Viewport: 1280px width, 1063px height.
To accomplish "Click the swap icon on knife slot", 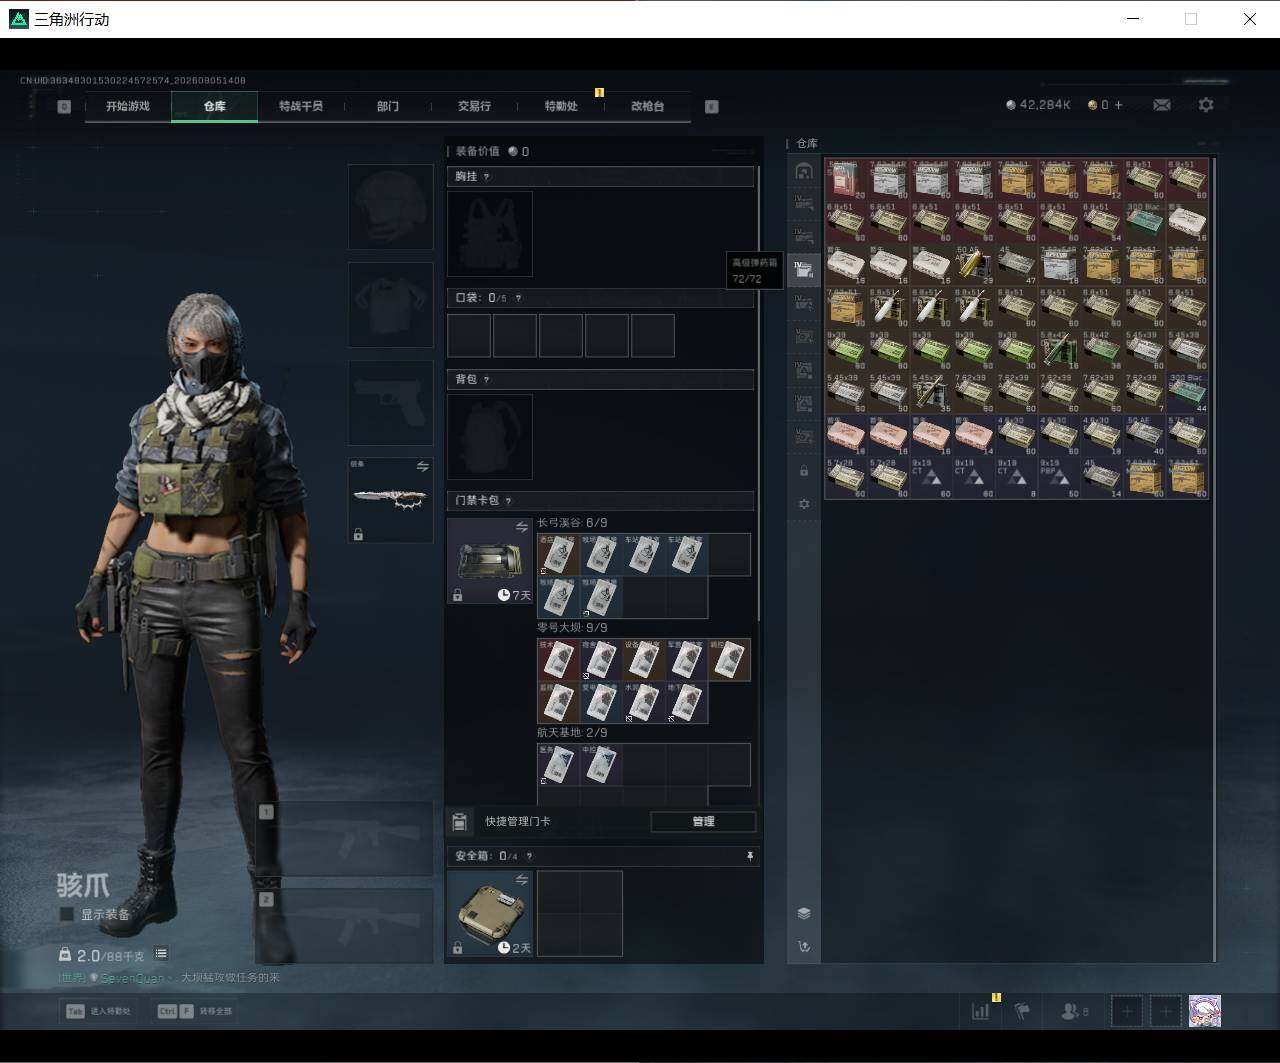I will tap(422, 467).
